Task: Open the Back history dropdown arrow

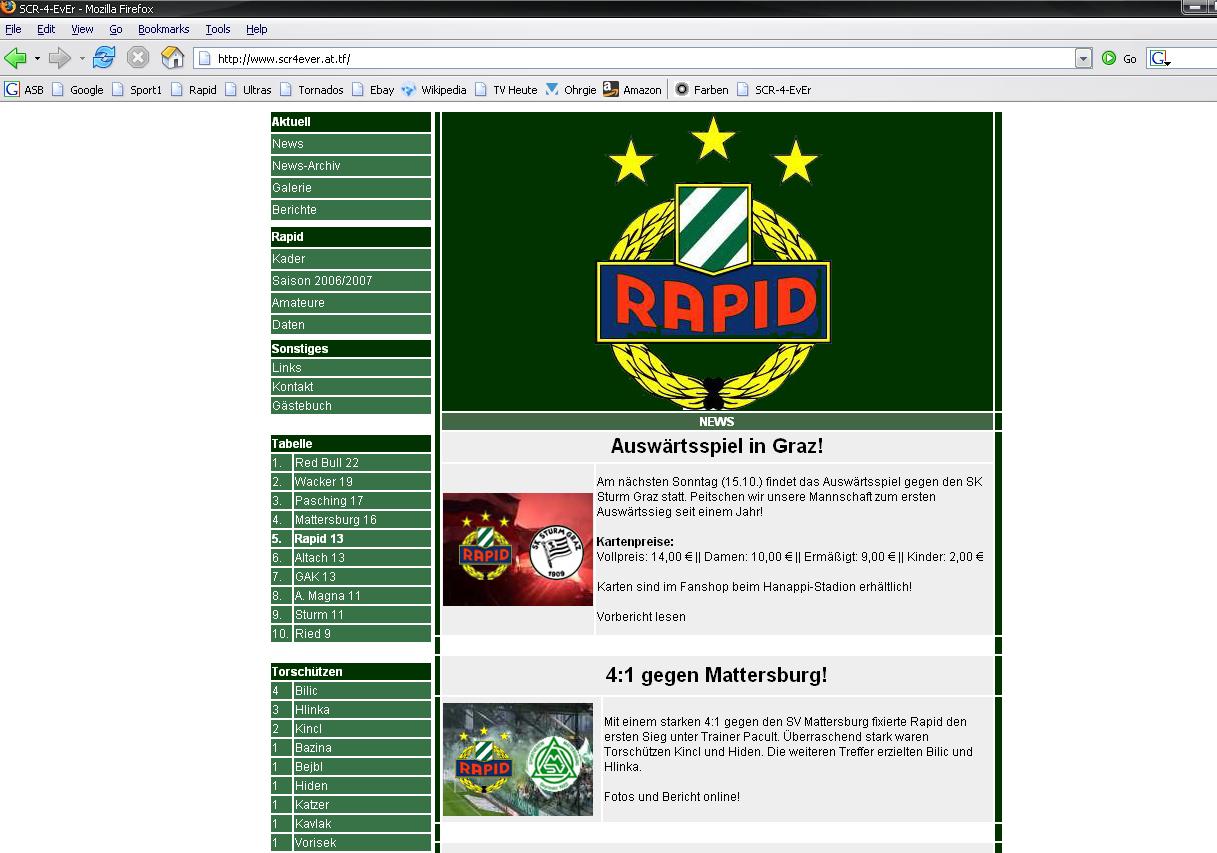Action: [37, 58]
